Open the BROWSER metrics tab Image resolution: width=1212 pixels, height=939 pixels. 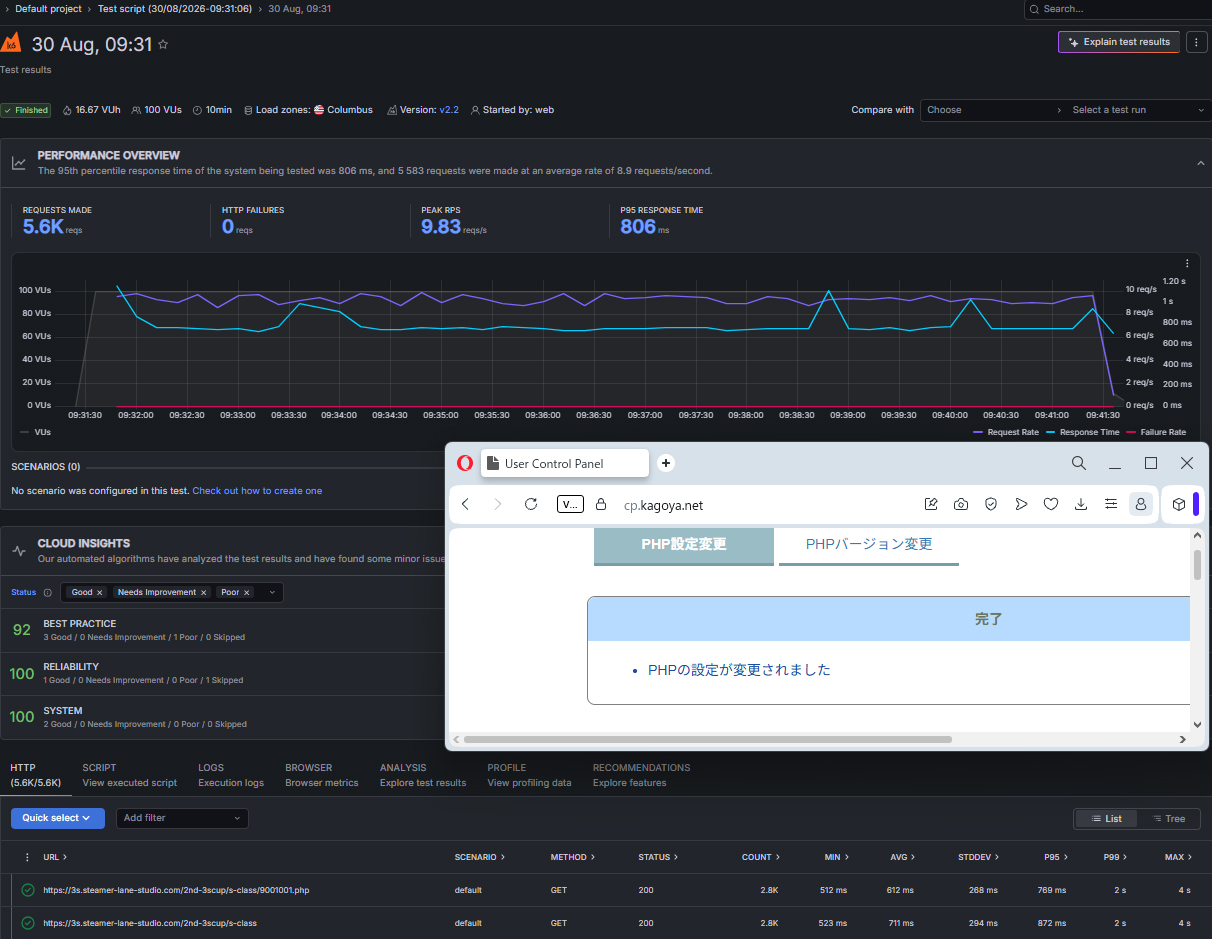[321, 775]
